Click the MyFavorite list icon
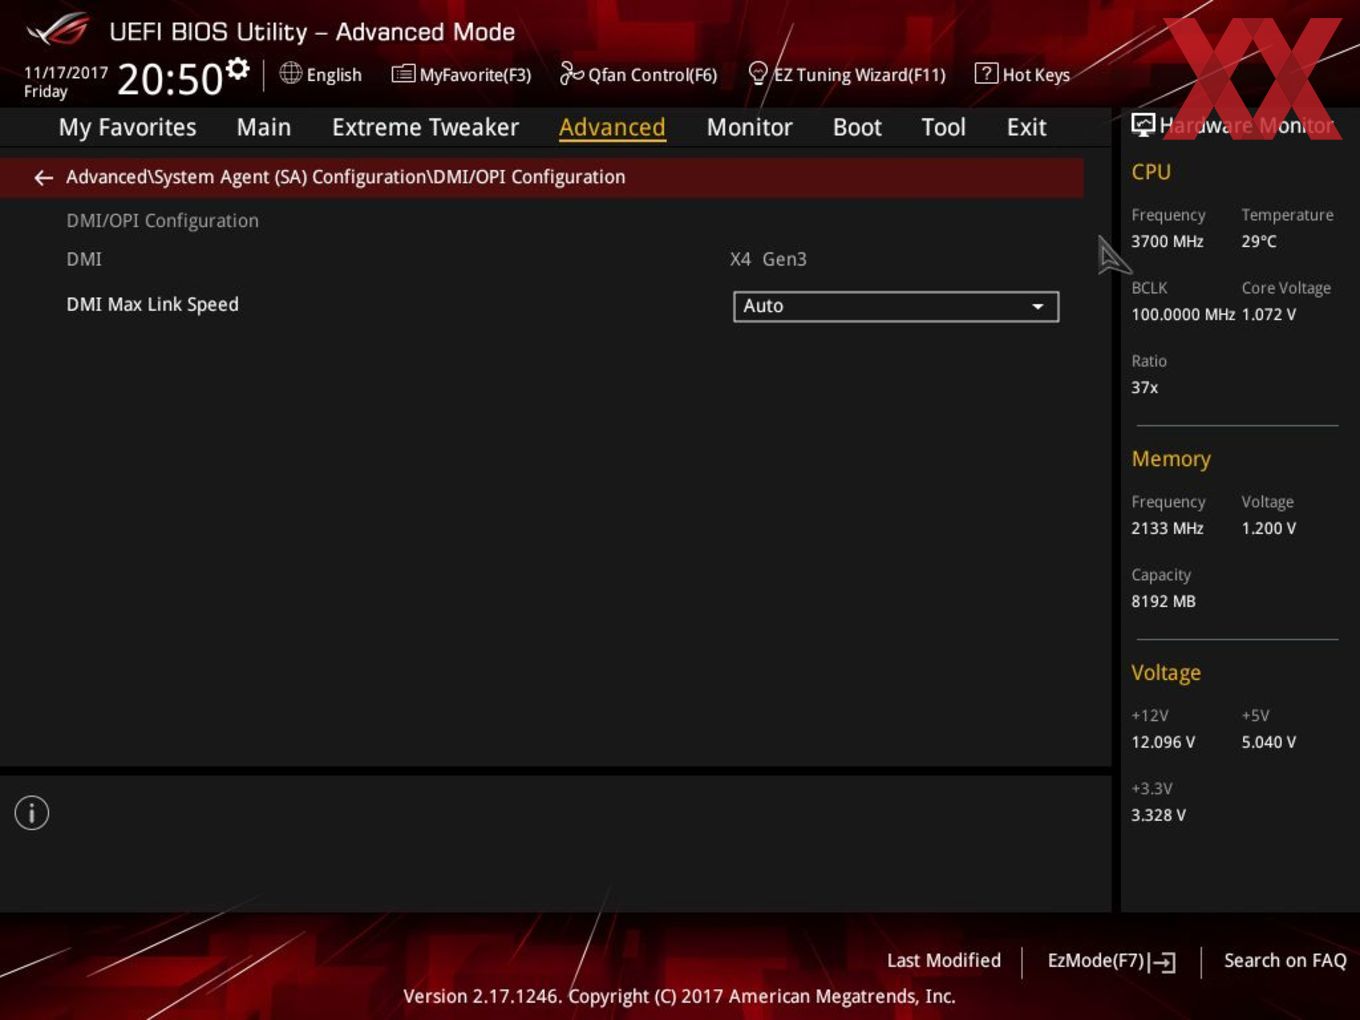This screenshot has width=1360, height=1020. pyautogui.click(x=403, y=73)
